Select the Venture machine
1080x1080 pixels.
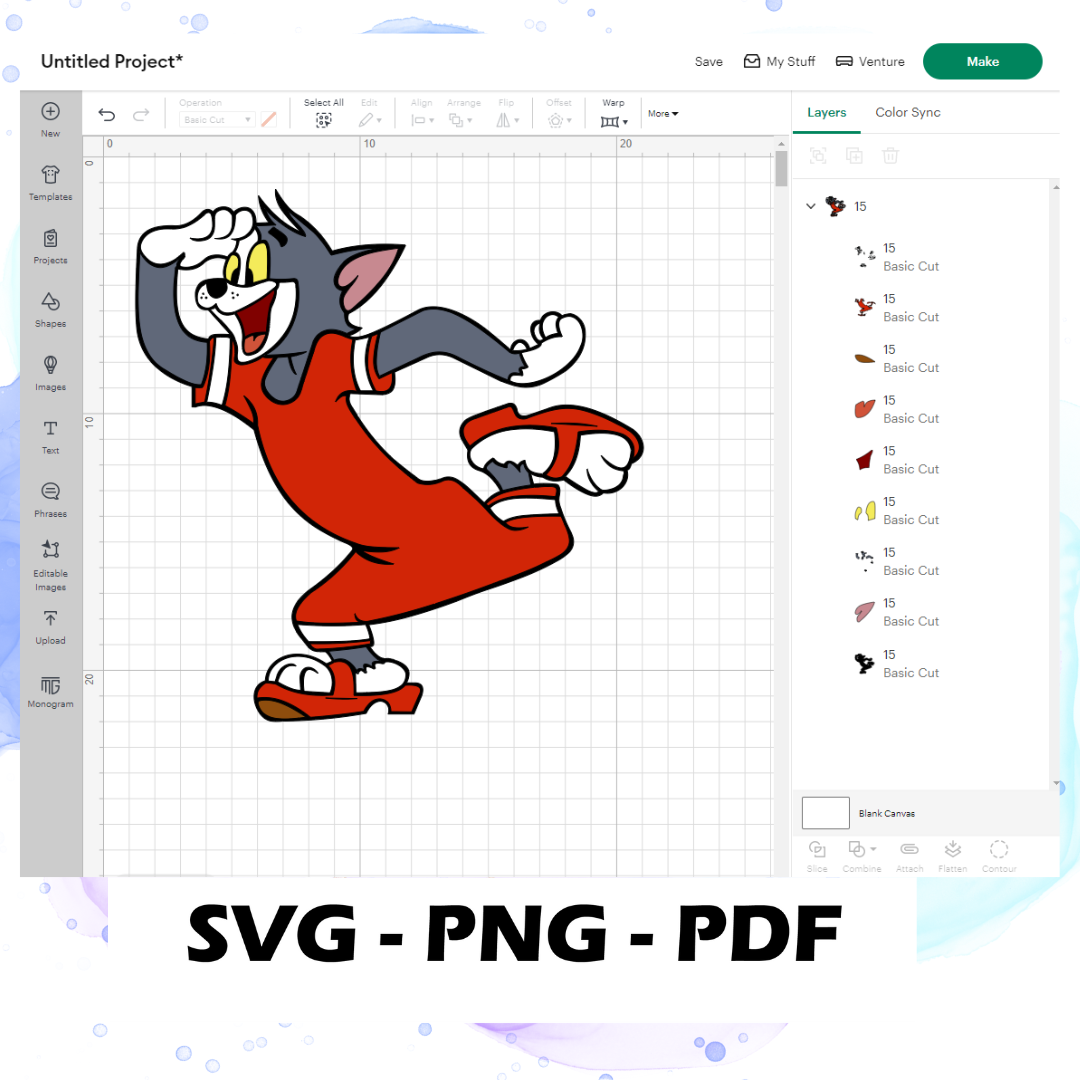[870, 61]
